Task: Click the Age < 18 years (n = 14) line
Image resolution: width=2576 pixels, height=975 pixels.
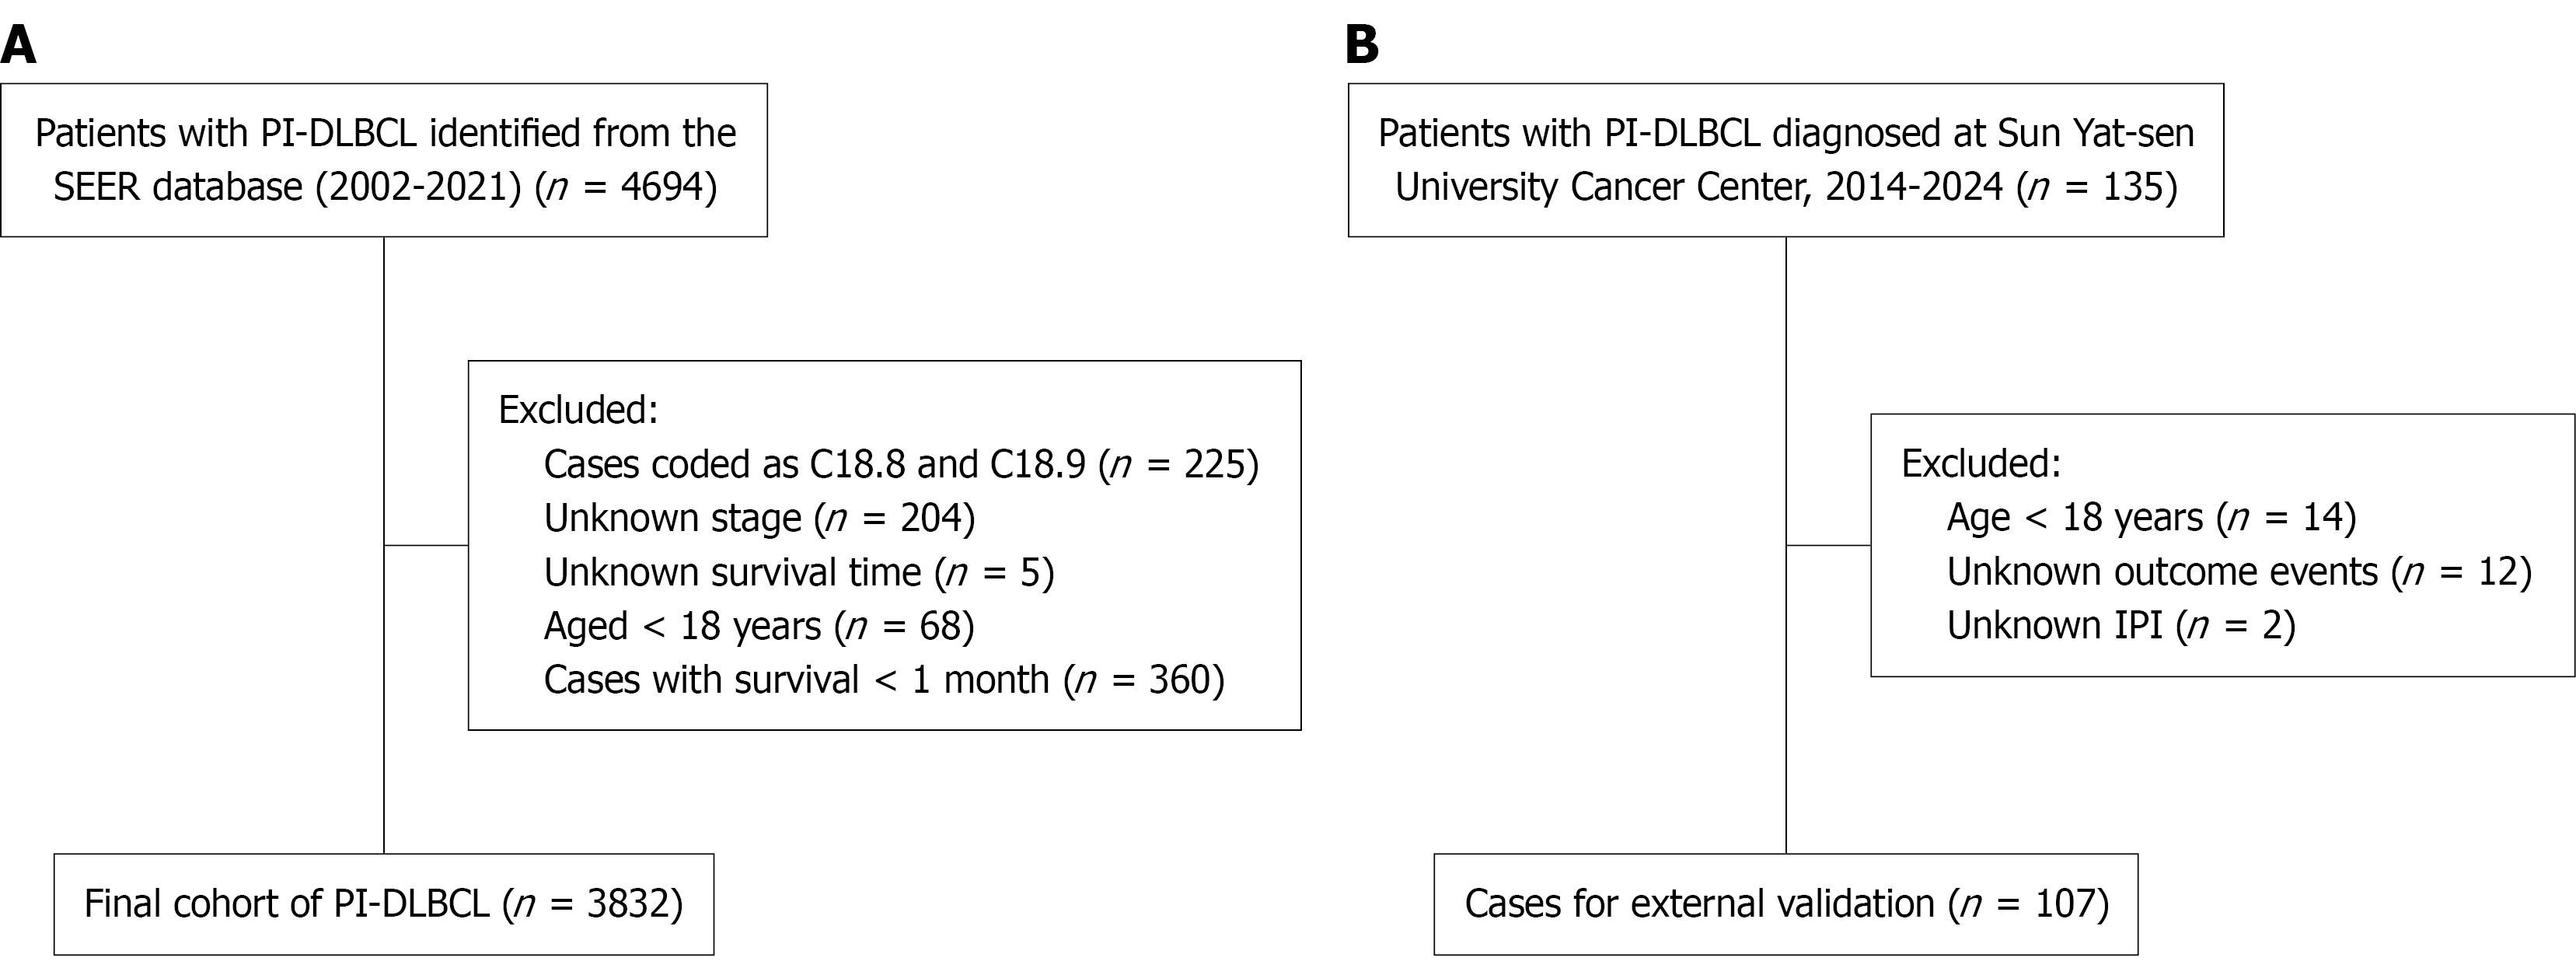Action: tap(2151, 518)
